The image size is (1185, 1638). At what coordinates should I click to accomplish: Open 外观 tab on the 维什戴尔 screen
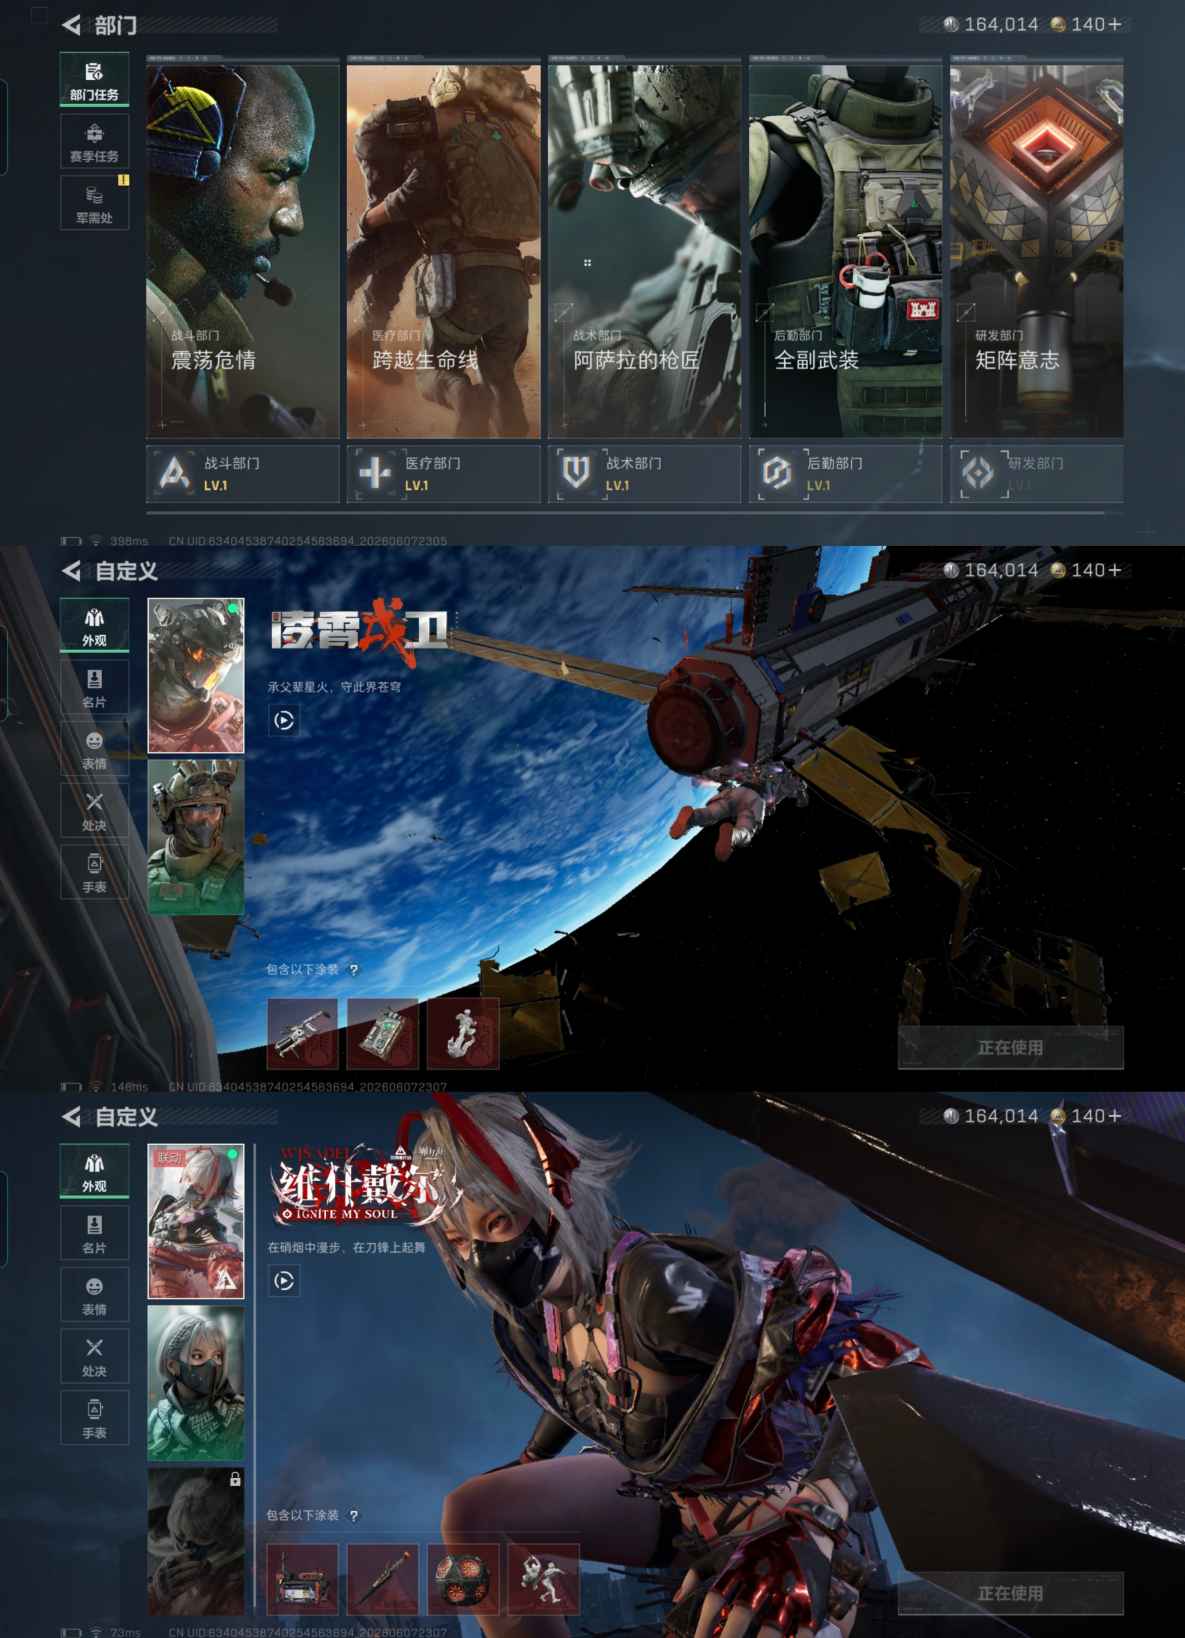point(94,1171)
